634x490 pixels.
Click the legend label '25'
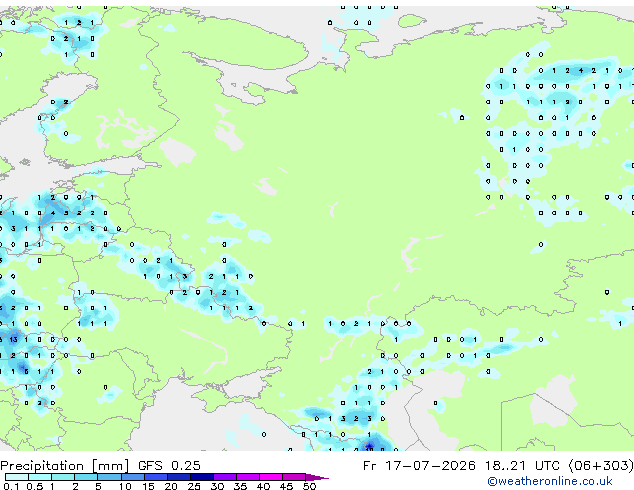click(194, 486)
